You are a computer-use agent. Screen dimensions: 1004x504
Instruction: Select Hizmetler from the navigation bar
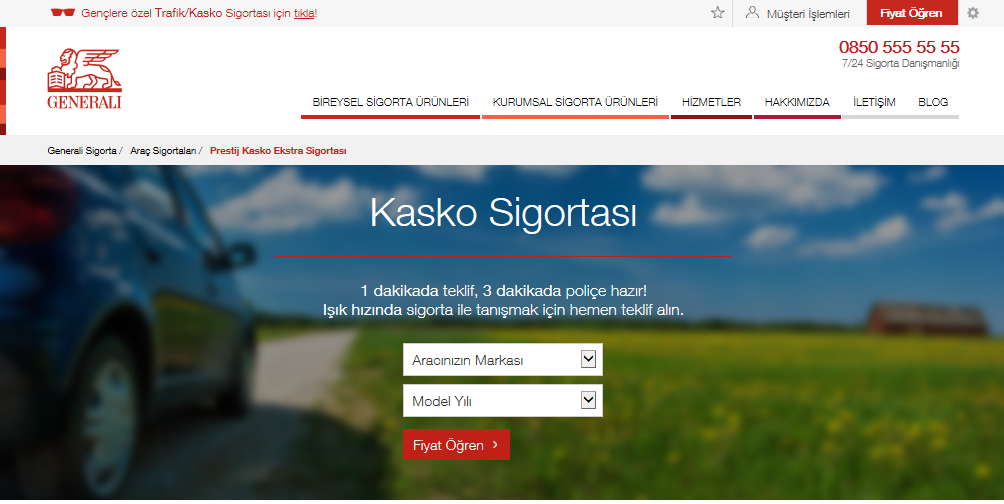tap(711, 102)
